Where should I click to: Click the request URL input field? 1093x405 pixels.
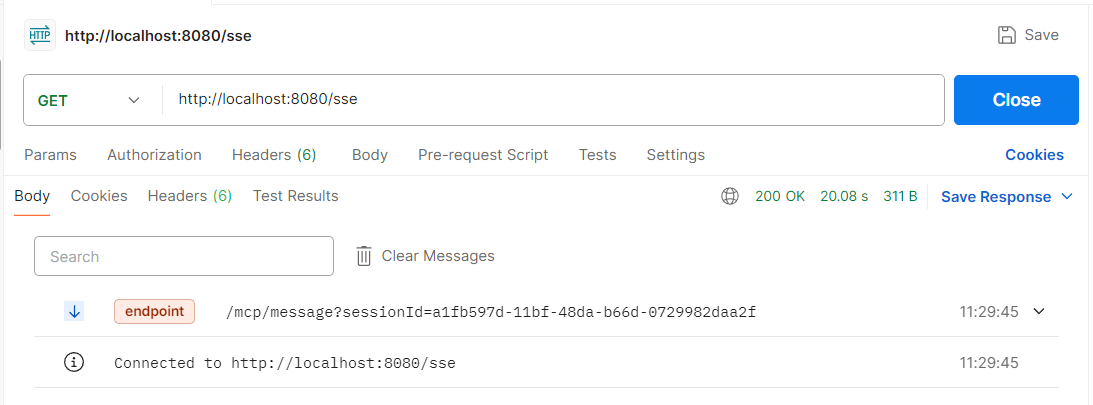[x=550, y=100]
